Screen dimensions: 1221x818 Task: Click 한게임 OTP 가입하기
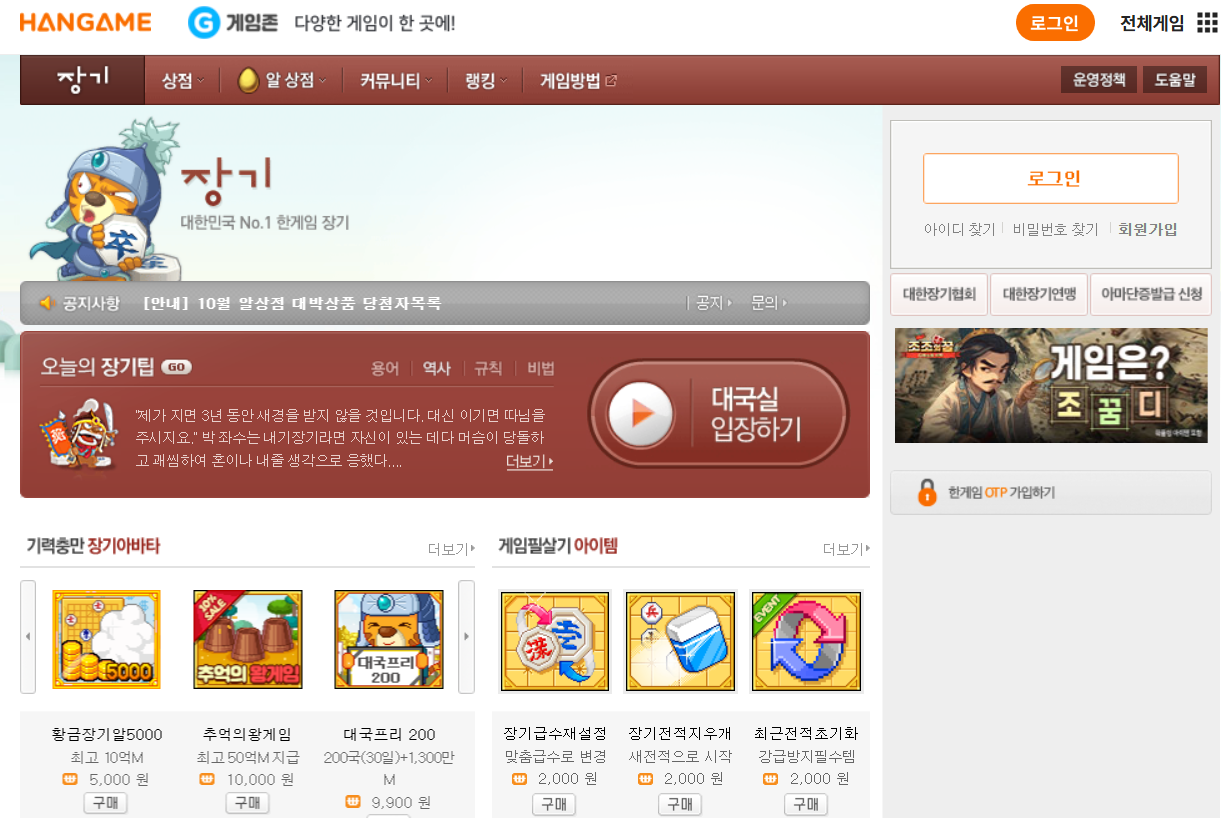1051,492
